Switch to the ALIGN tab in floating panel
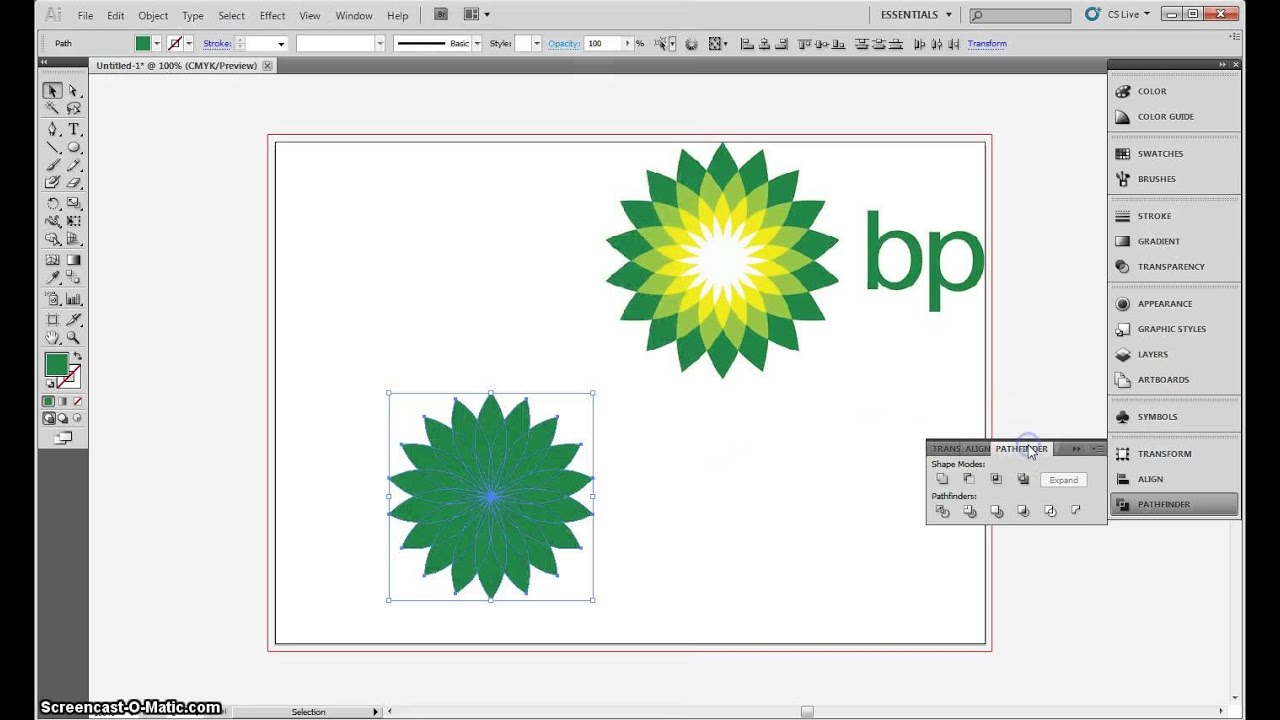Viewport: 1280px width, 720px height. point(977,449)
